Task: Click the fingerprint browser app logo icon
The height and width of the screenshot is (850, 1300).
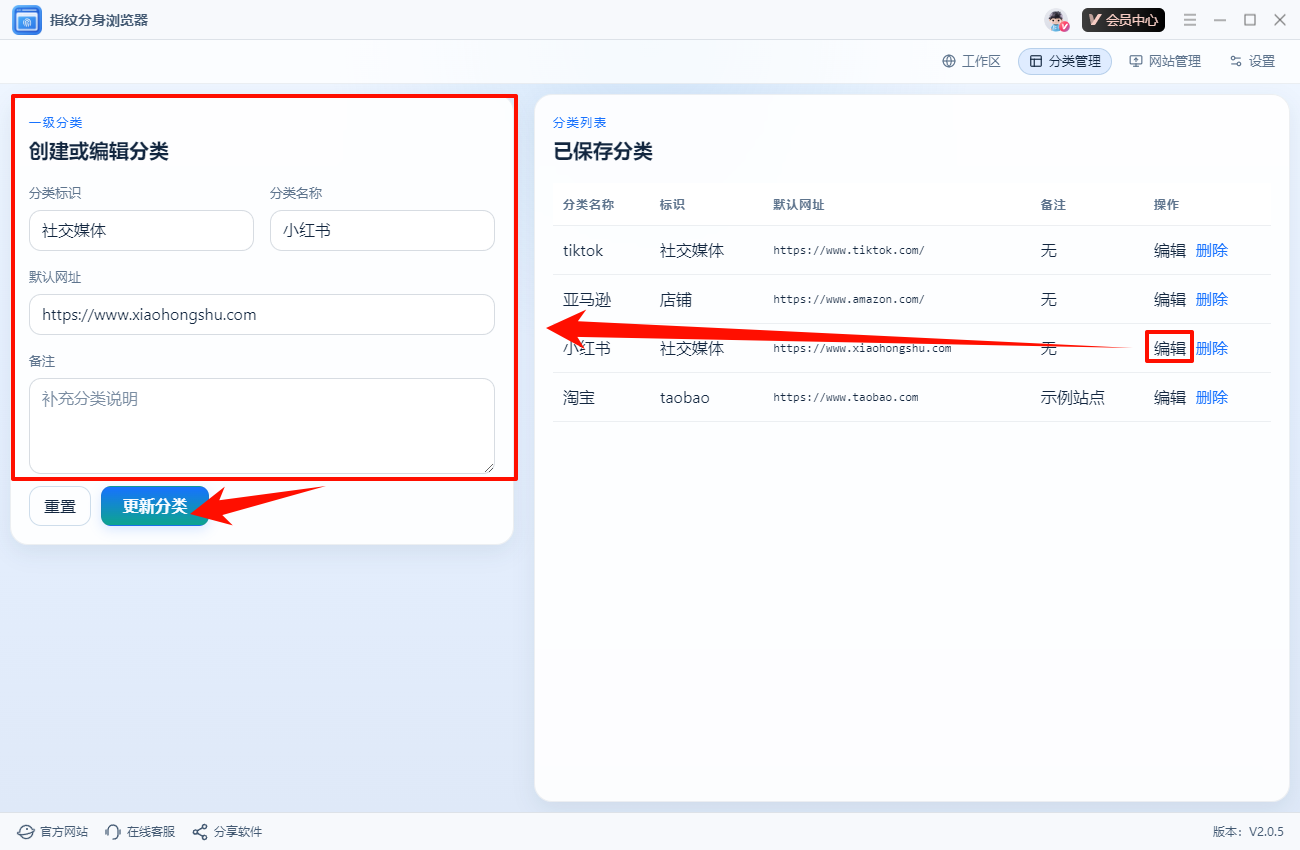Action: coord(27,20)
